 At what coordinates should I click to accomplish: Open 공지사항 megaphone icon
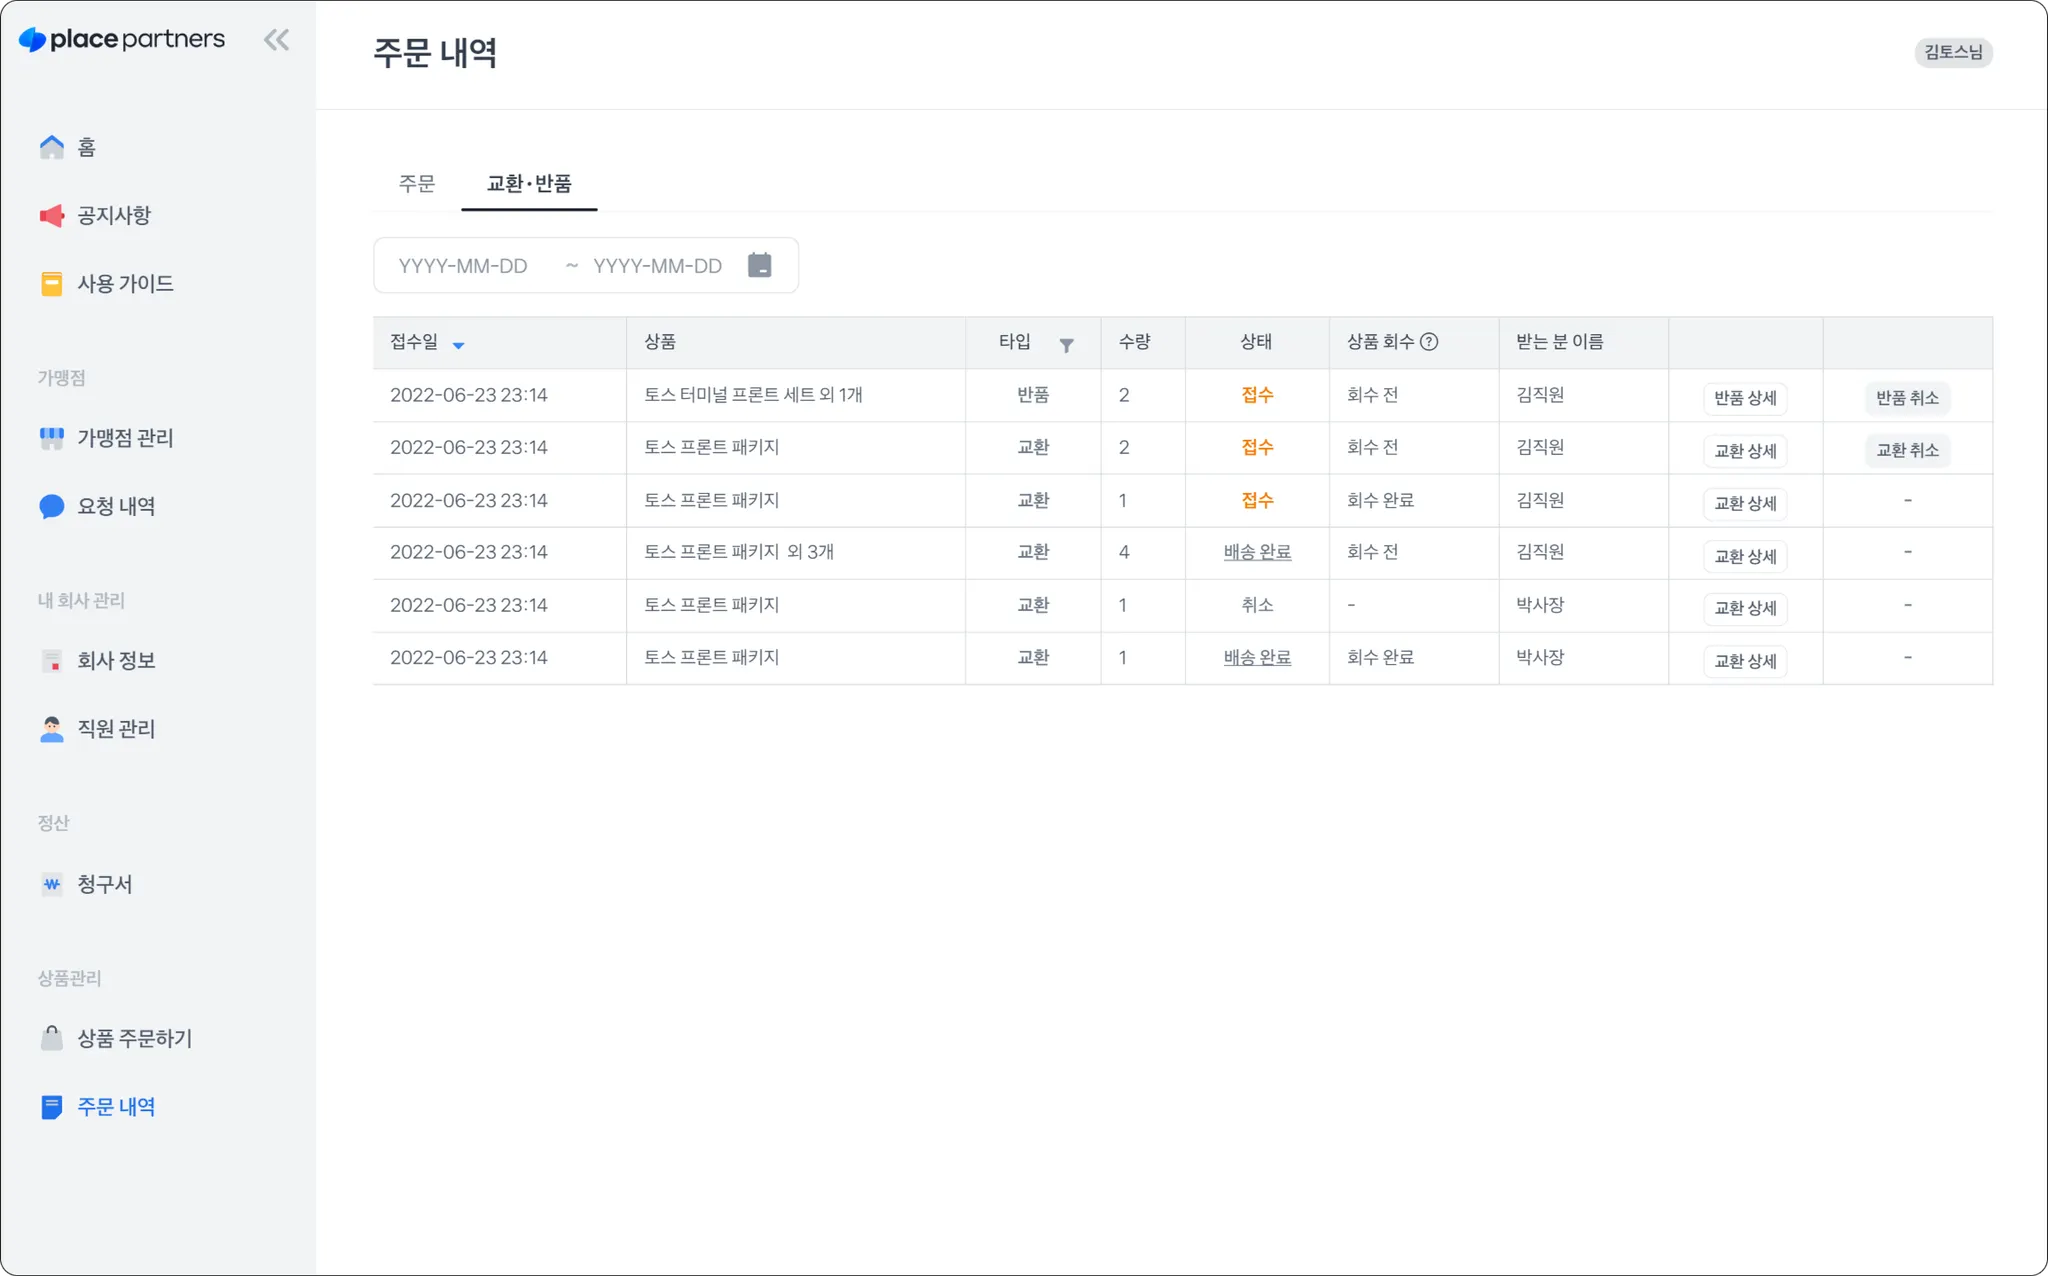[x=52, y=216]
